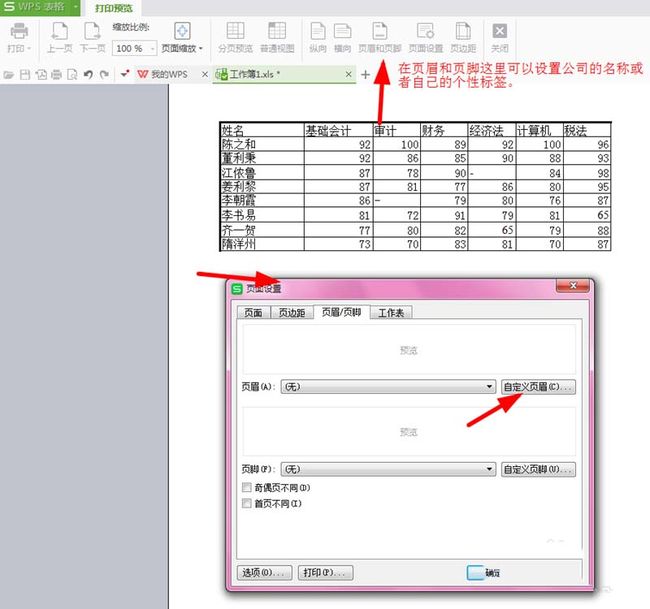Click the save icon in quick toolbar
Viewport: 650px width, 609px height.
[25, 75]
